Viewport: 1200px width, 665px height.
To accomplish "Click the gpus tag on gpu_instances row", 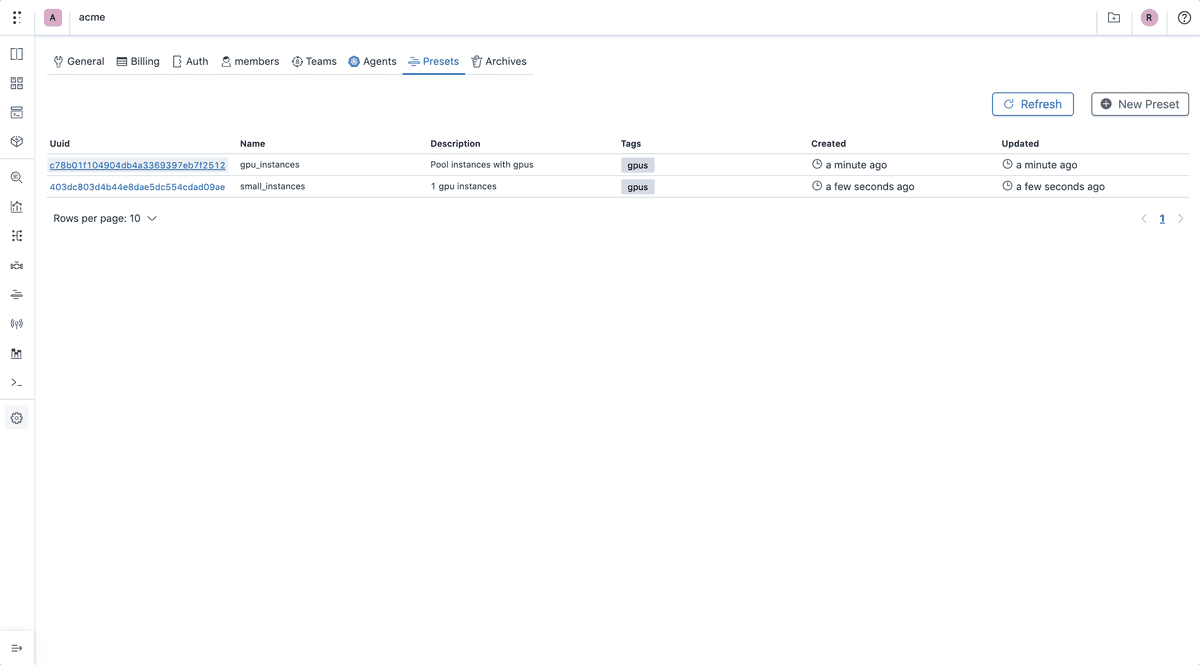I will coord(638,165).
